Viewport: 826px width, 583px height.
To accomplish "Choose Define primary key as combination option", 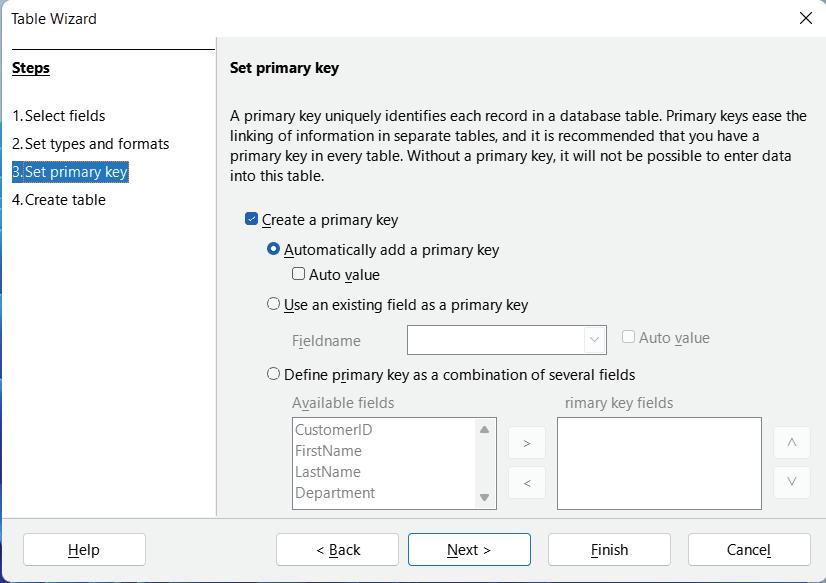I will click(x=274, y=374).
